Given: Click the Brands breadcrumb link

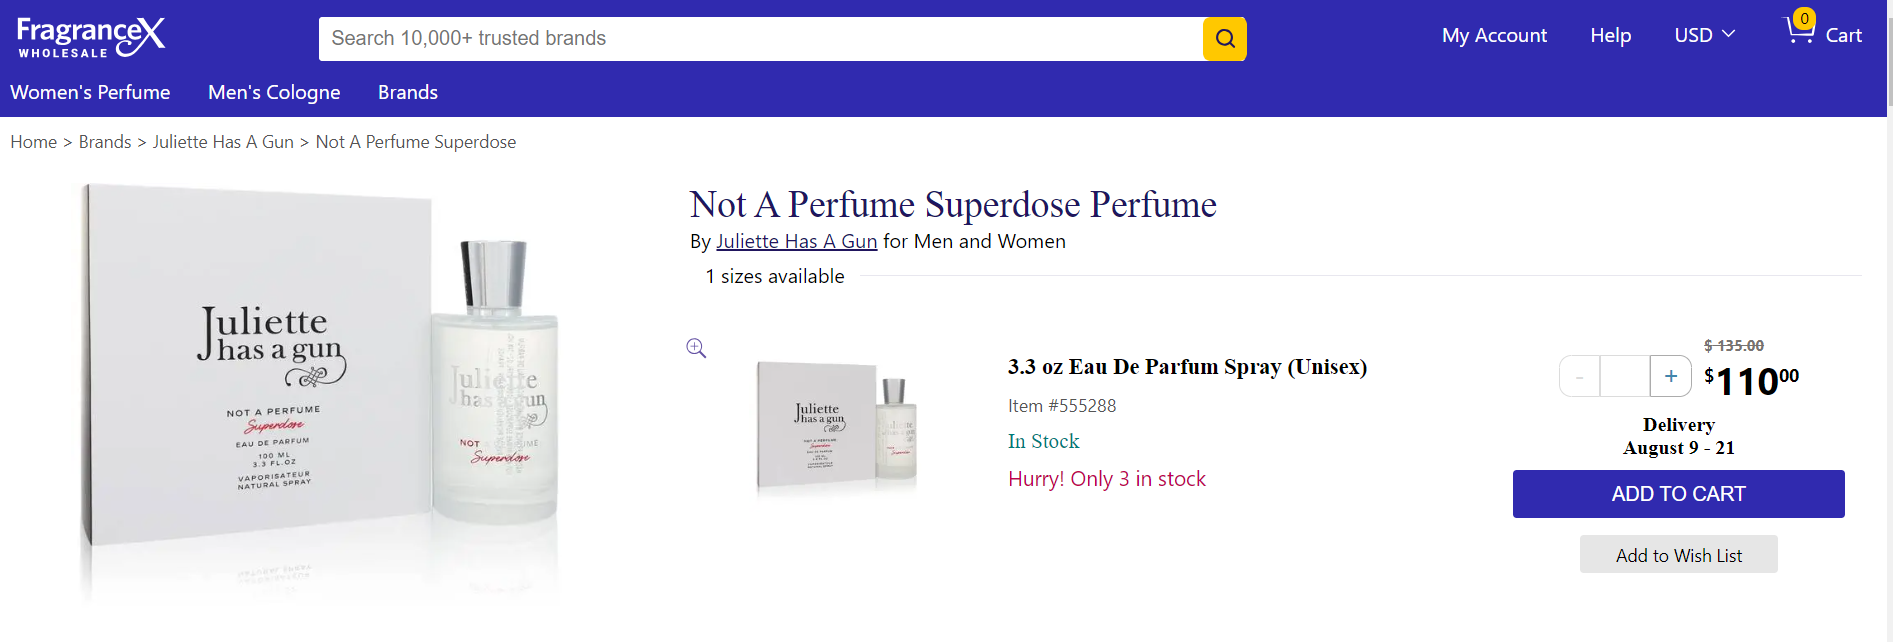Looking at the screenshot, I should click(x=105, y=142).
